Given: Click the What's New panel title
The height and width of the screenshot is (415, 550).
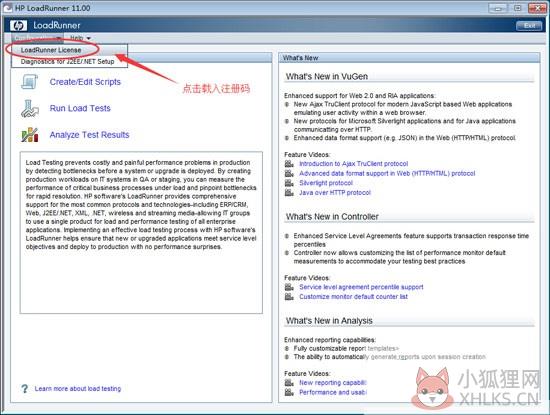Looking at the screenshot, I should (301, 58).
